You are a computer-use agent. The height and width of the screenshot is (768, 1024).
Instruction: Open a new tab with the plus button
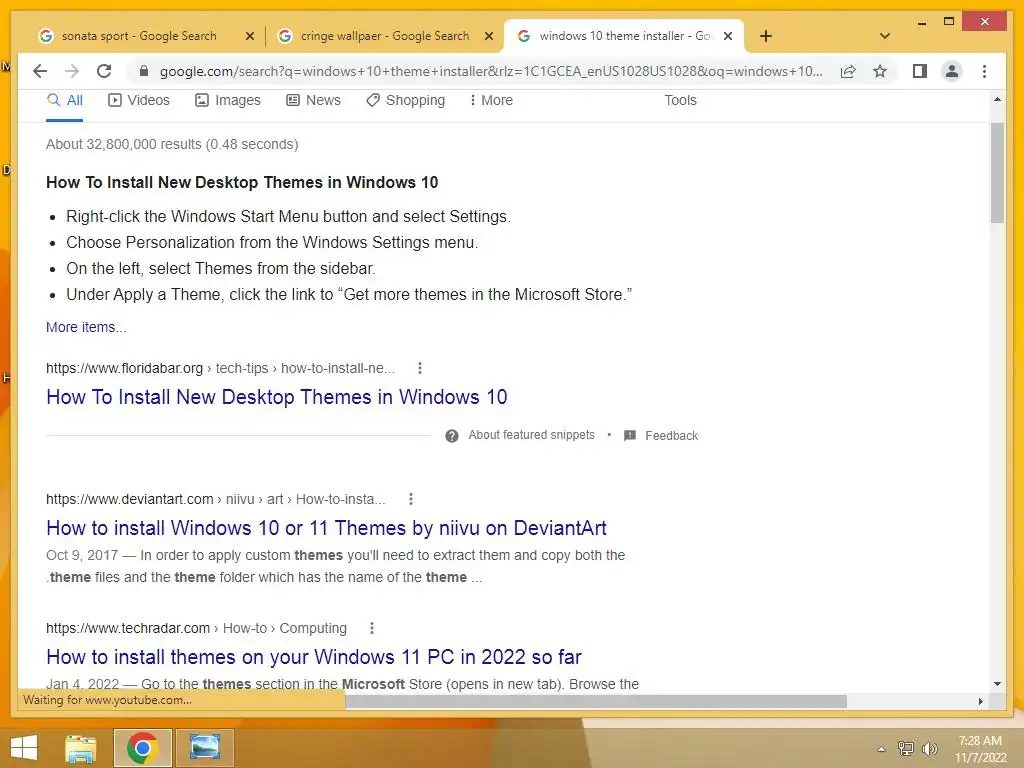(x=766, y=36)
